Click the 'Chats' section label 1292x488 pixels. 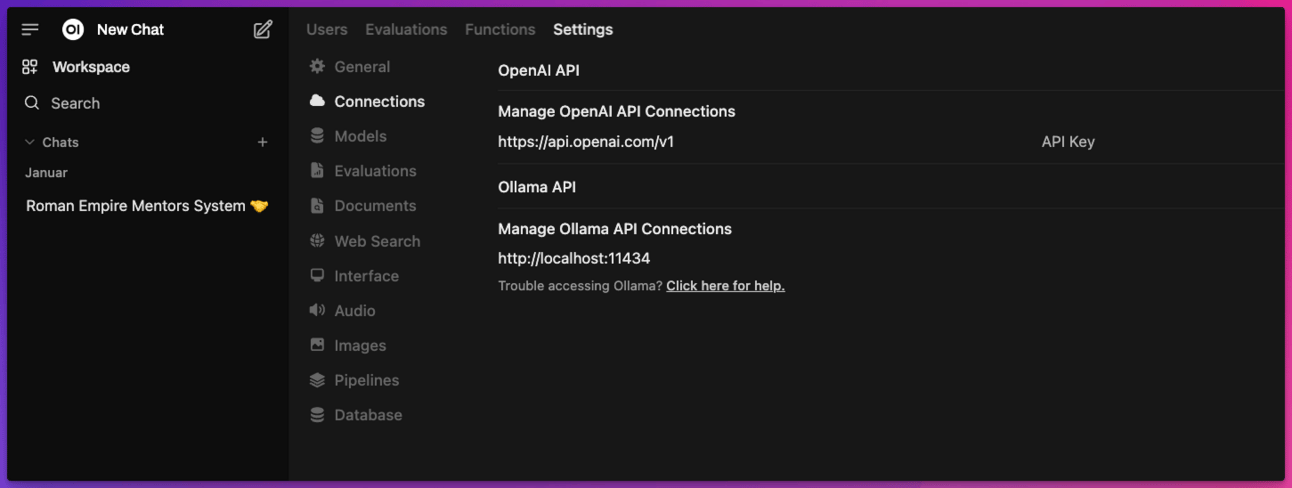(x=60, y=142)
